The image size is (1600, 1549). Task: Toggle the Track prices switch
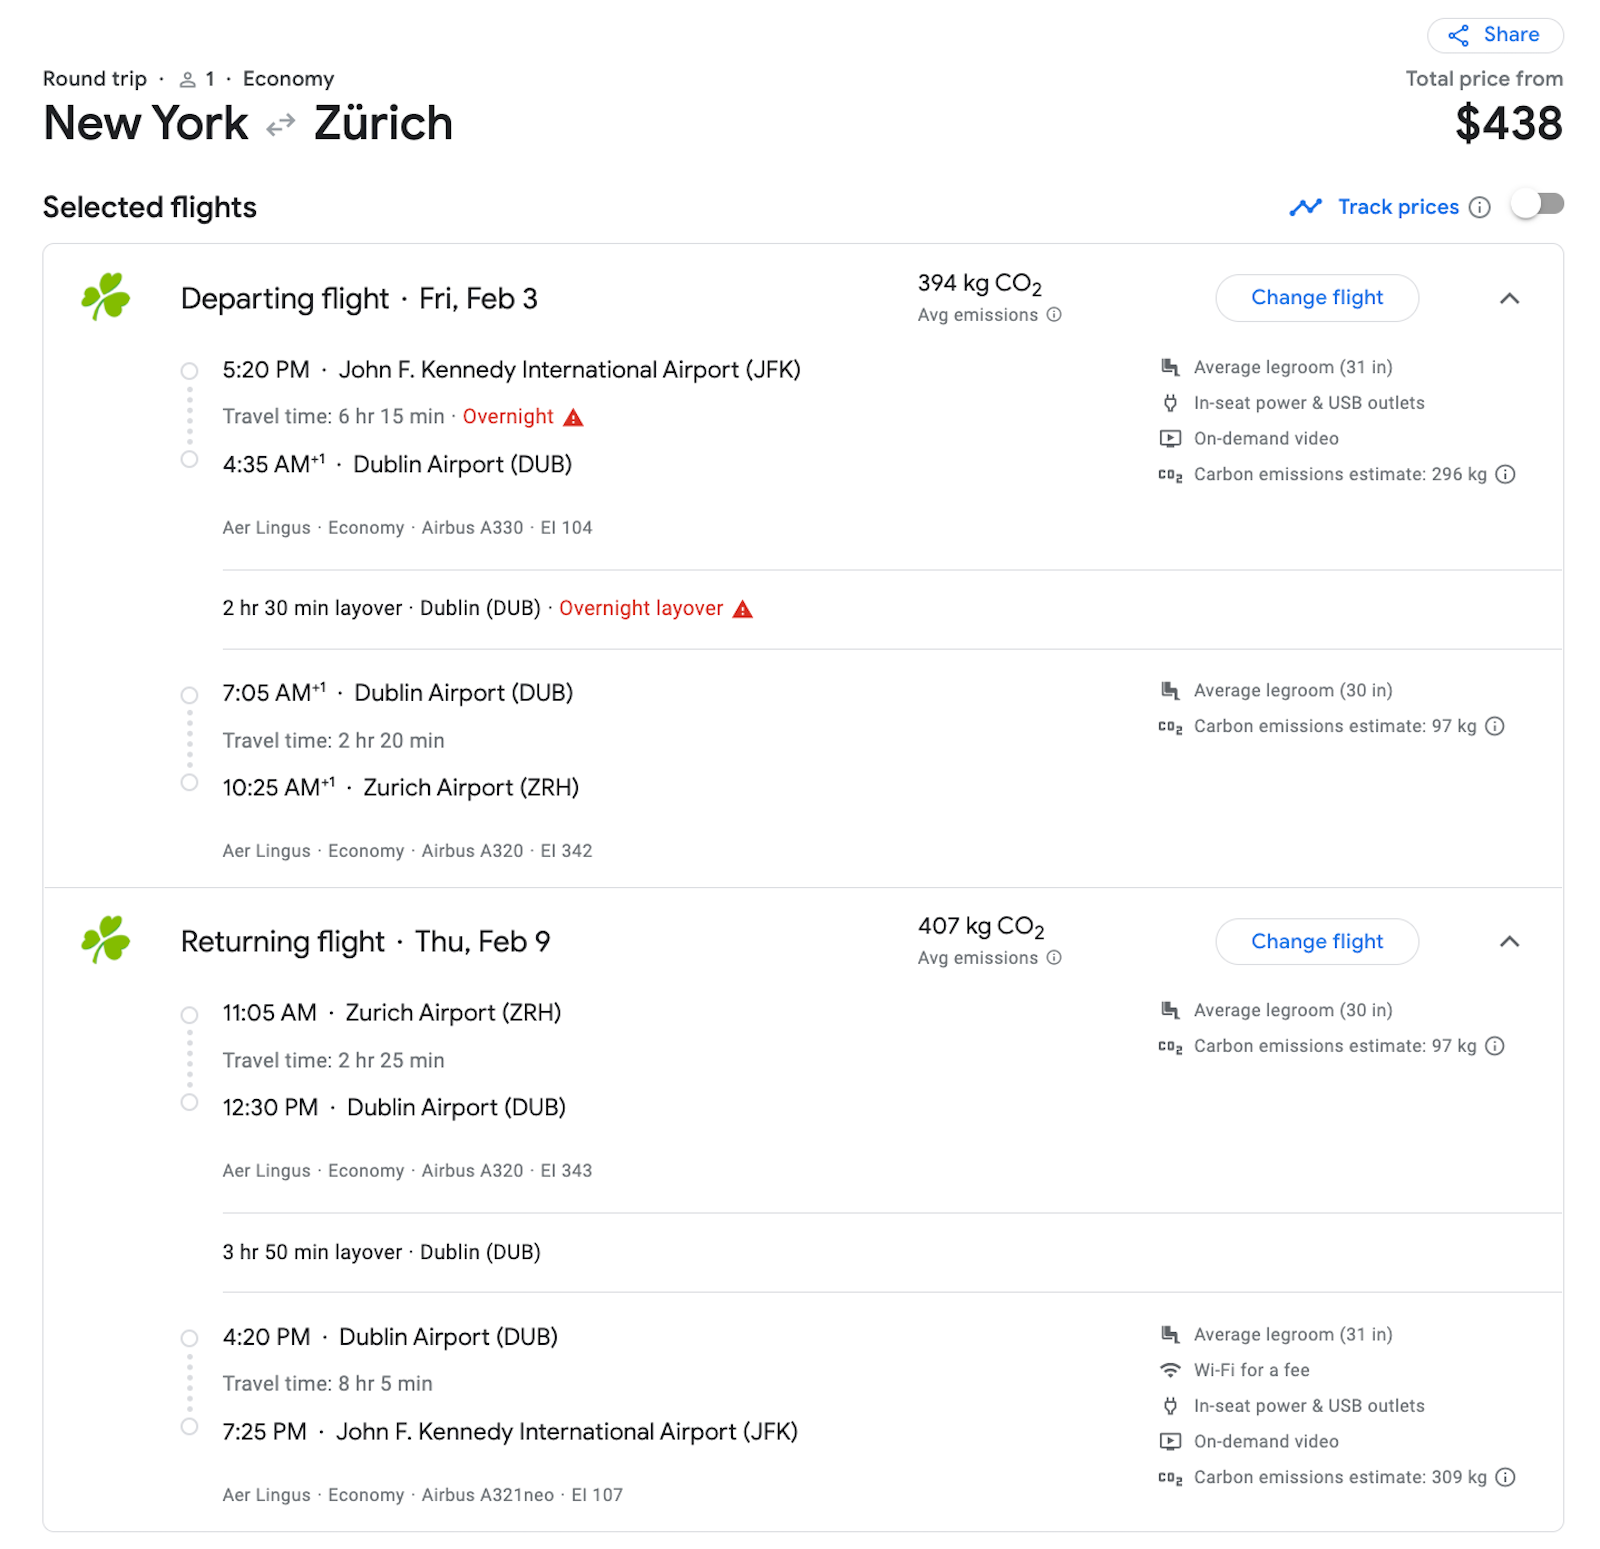coord(1537,205)
